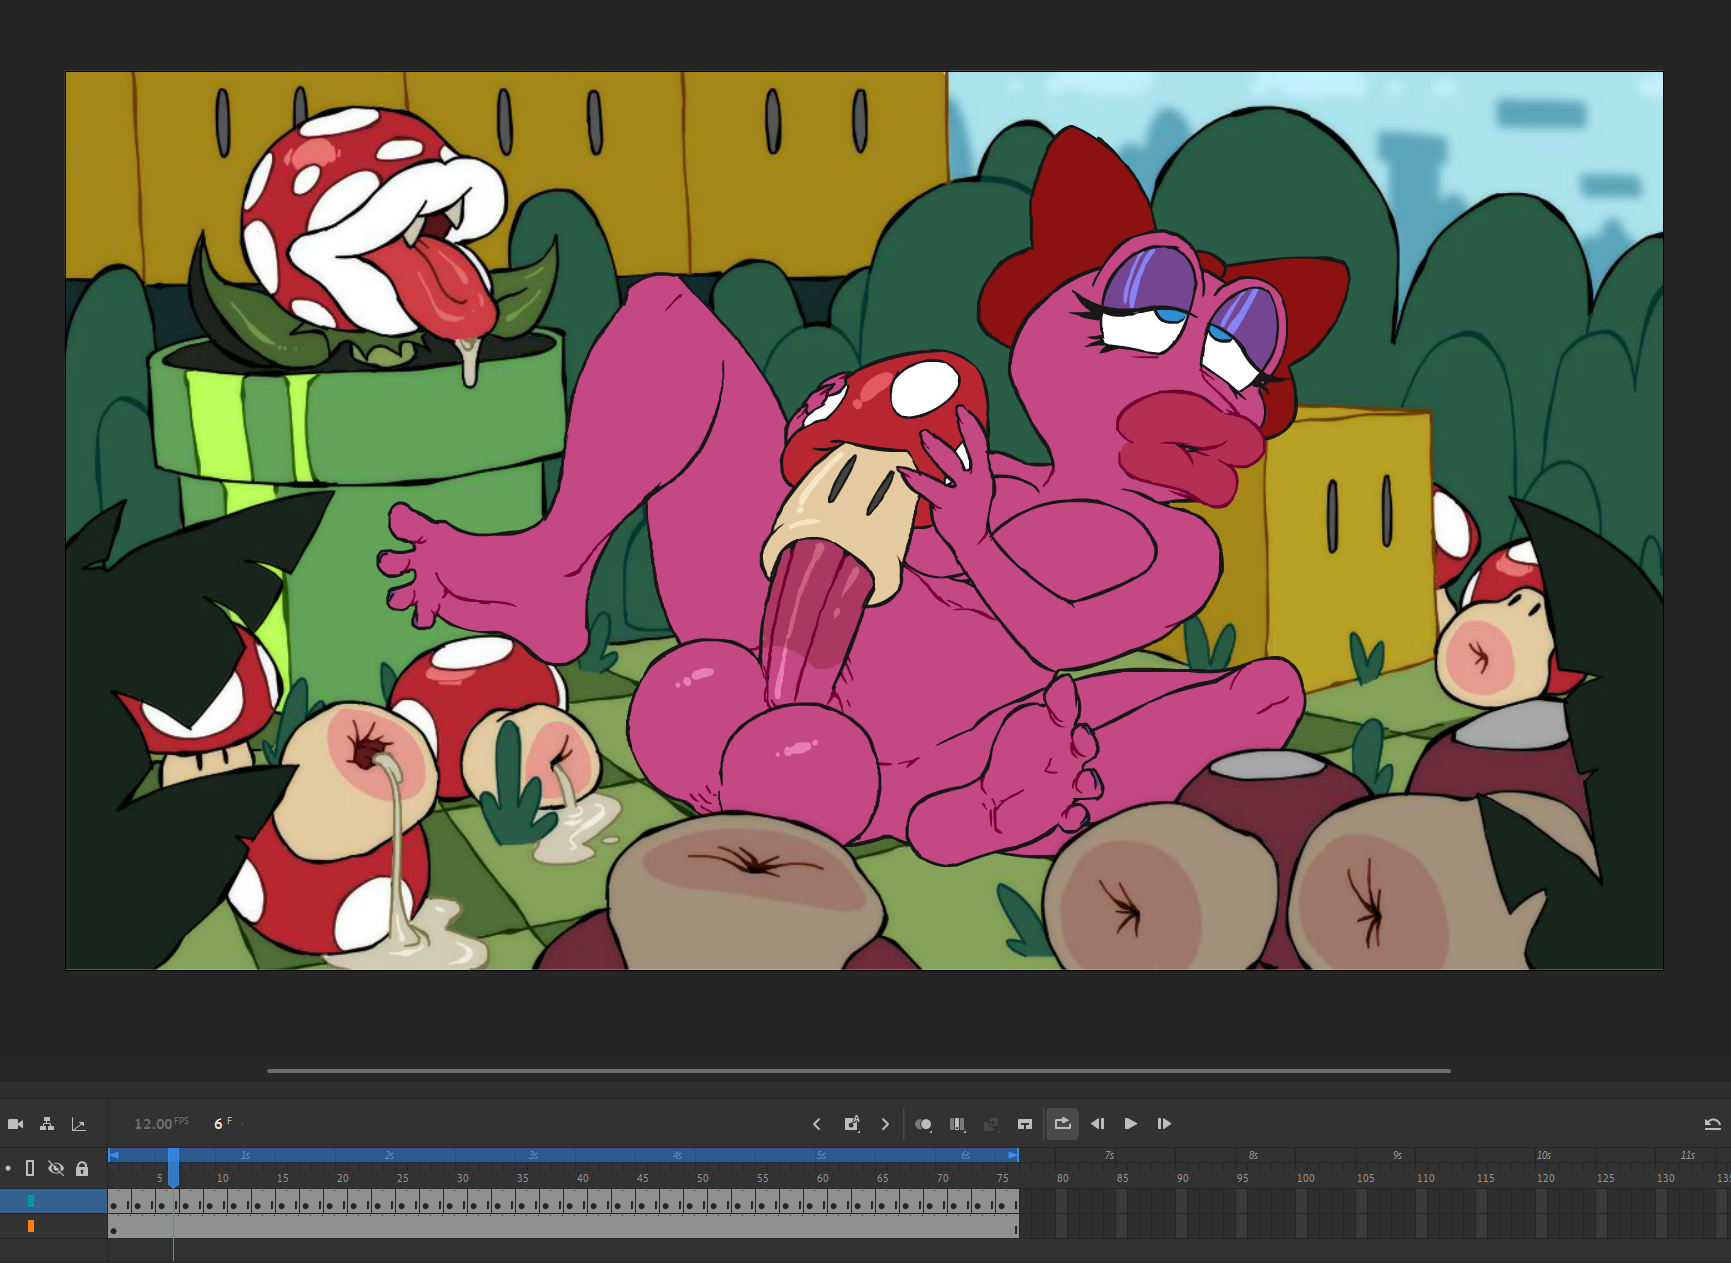The image size is (1731, 1263).
Task: Play the animation
Action: pyautogui.click(x=1131, y=1124)
